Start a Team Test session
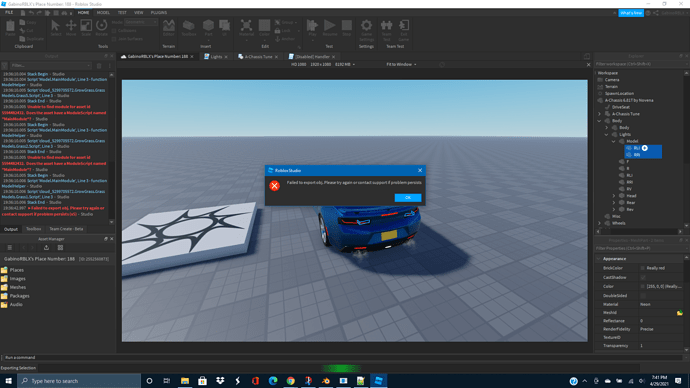Screen dimensions: 690x388 tap(386, 30)
